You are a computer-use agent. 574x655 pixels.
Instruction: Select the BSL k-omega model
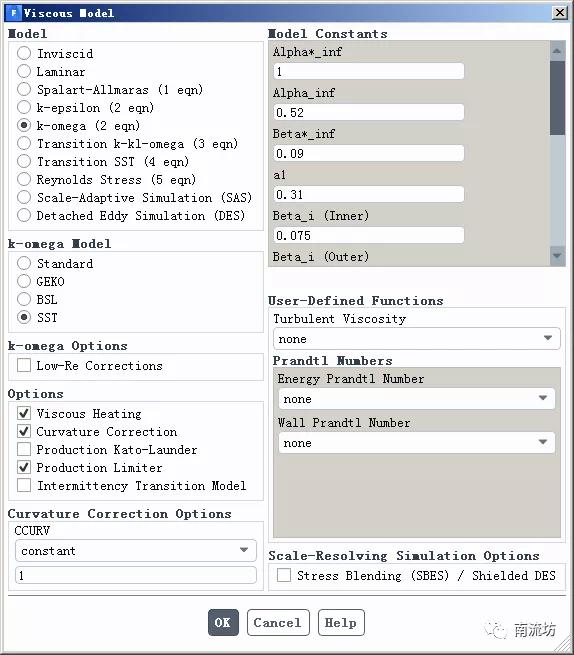[x=24, y=299]
